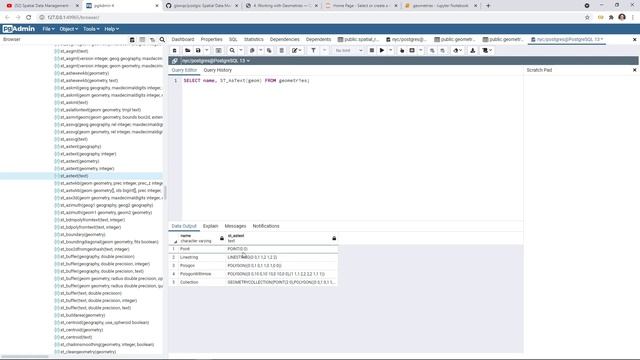The width and height of the screenshot is (640, 360).
Task: Click the Commit transaction toolbar icon
Action: pos(432,51)
